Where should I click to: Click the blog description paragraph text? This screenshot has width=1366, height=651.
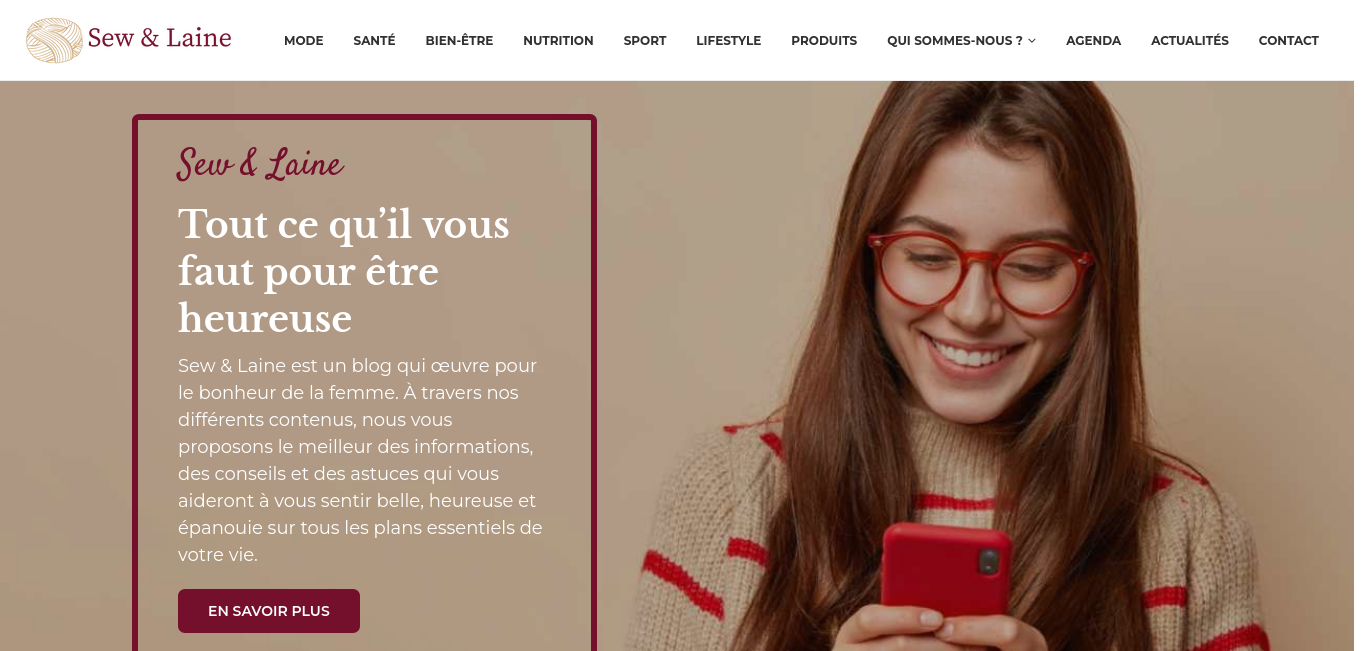point(360,460)
